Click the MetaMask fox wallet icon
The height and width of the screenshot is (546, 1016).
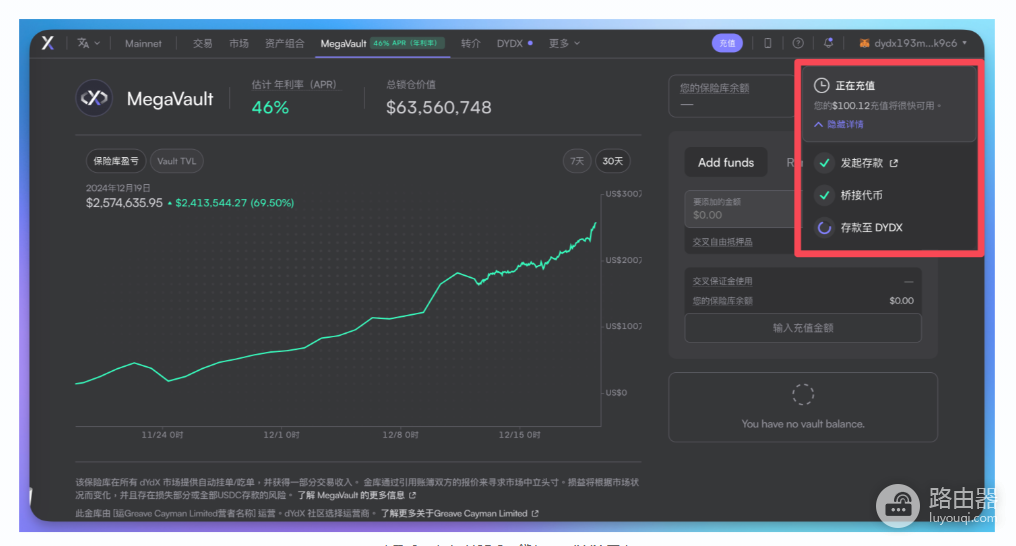coord(864,43)
